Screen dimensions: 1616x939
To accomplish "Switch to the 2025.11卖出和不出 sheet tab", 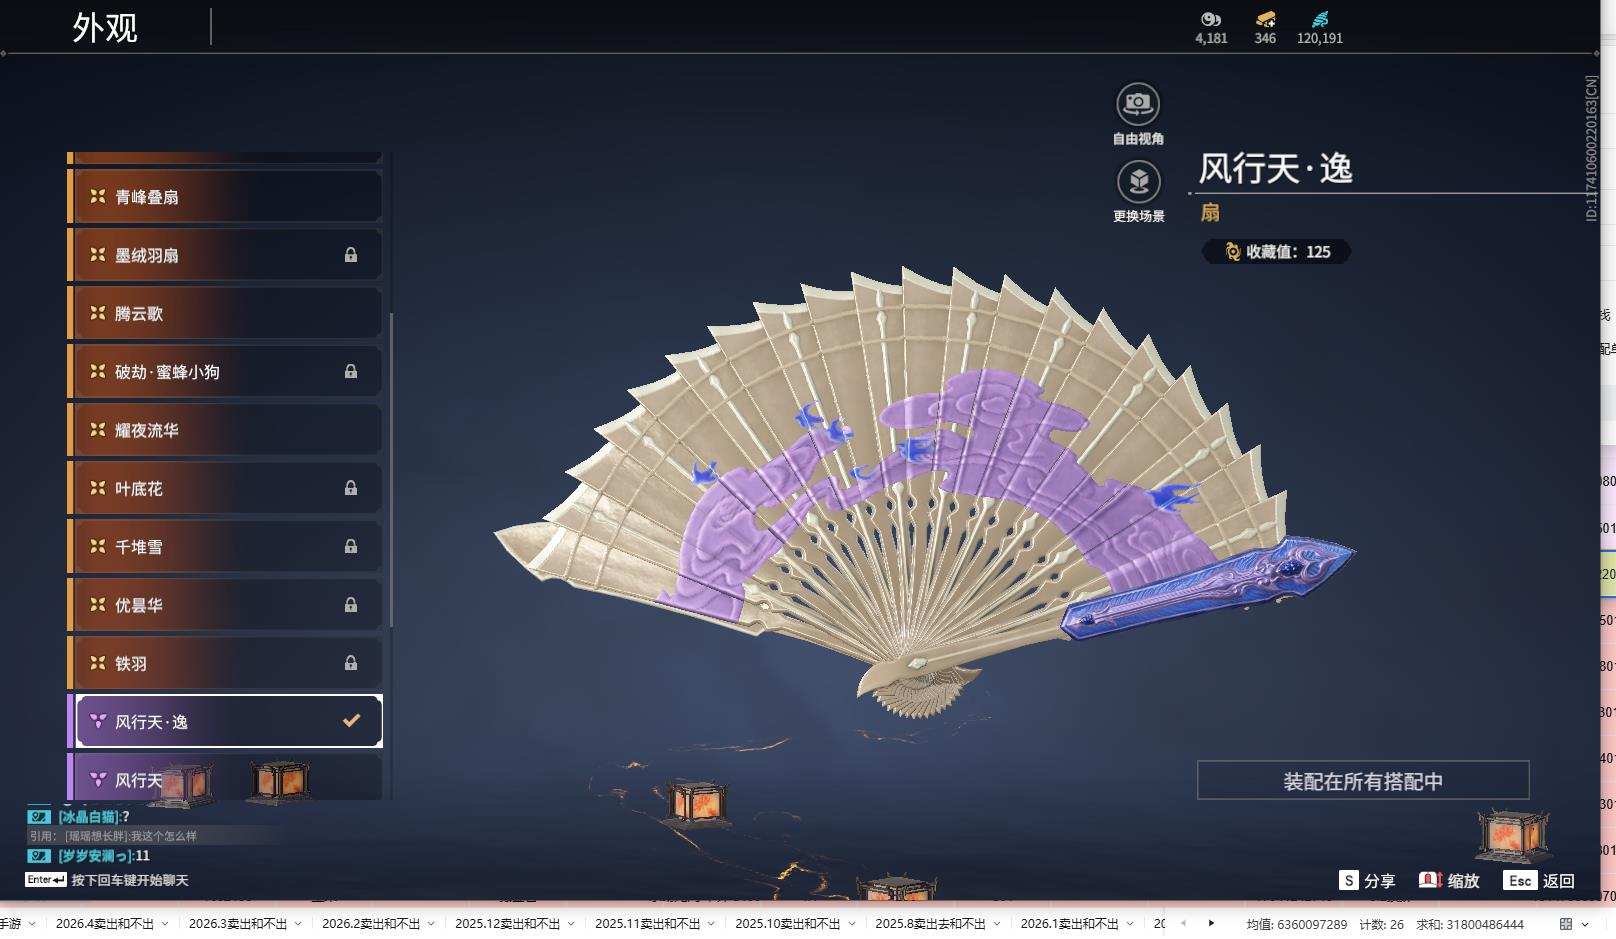I will click(x=647, y=924).
